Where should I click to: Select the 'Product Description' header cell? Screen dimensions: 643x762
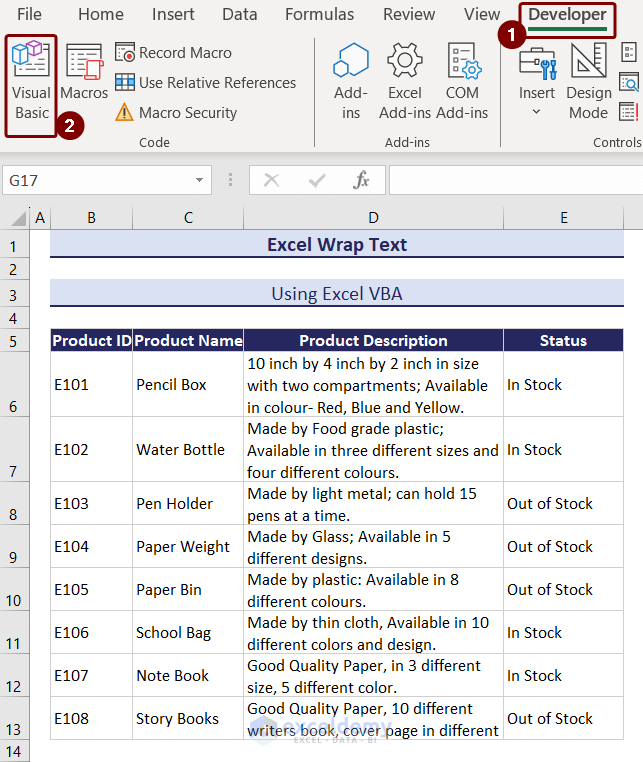pyautogui.click(x=373, y=341)
